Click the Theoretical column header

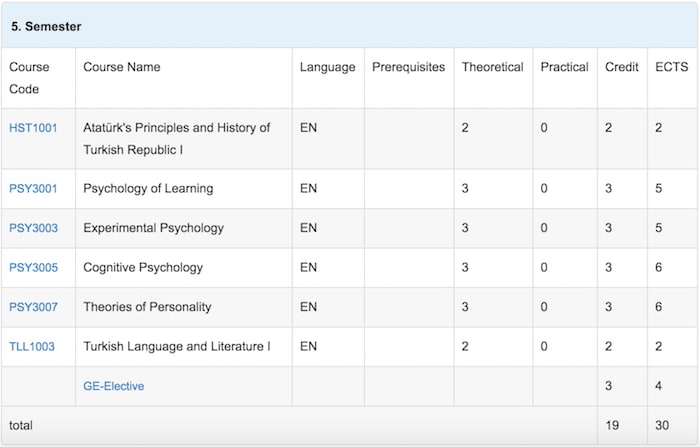(492, 67)
